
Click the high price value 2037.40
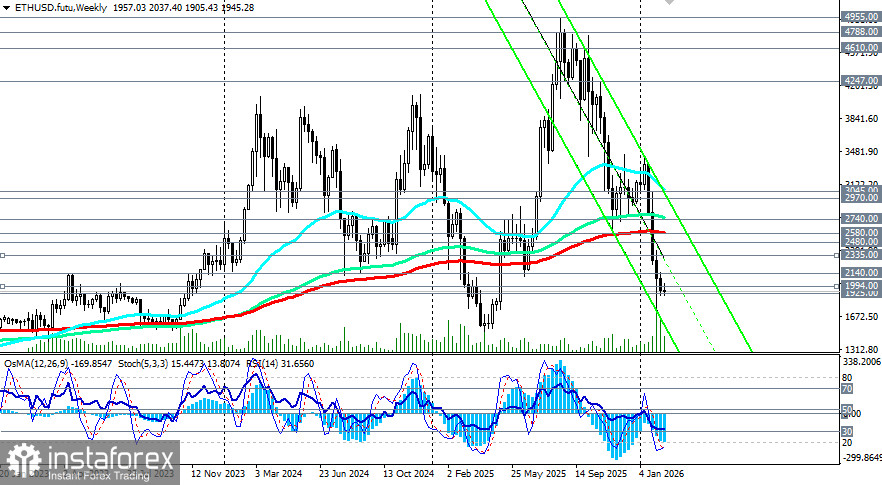click(x=166, y=8)
